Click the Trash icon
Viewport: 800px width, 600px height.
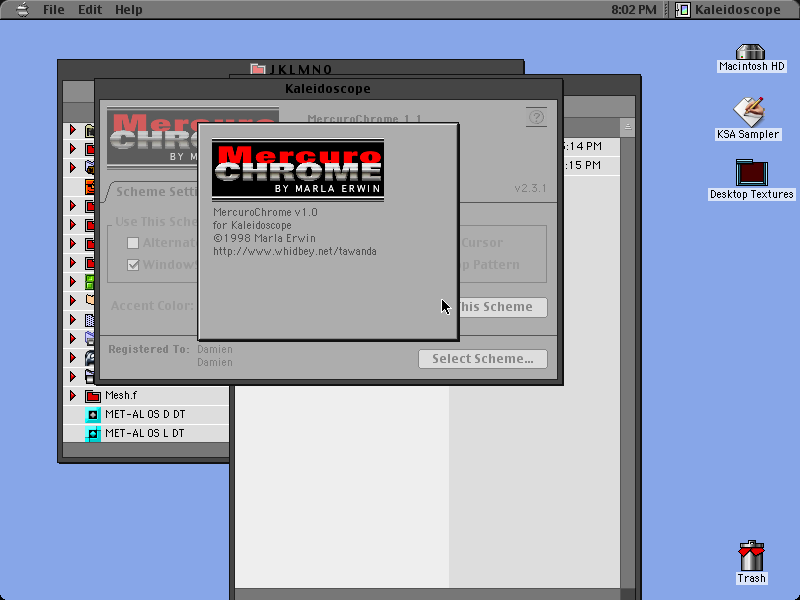click(x=752, y=556)
